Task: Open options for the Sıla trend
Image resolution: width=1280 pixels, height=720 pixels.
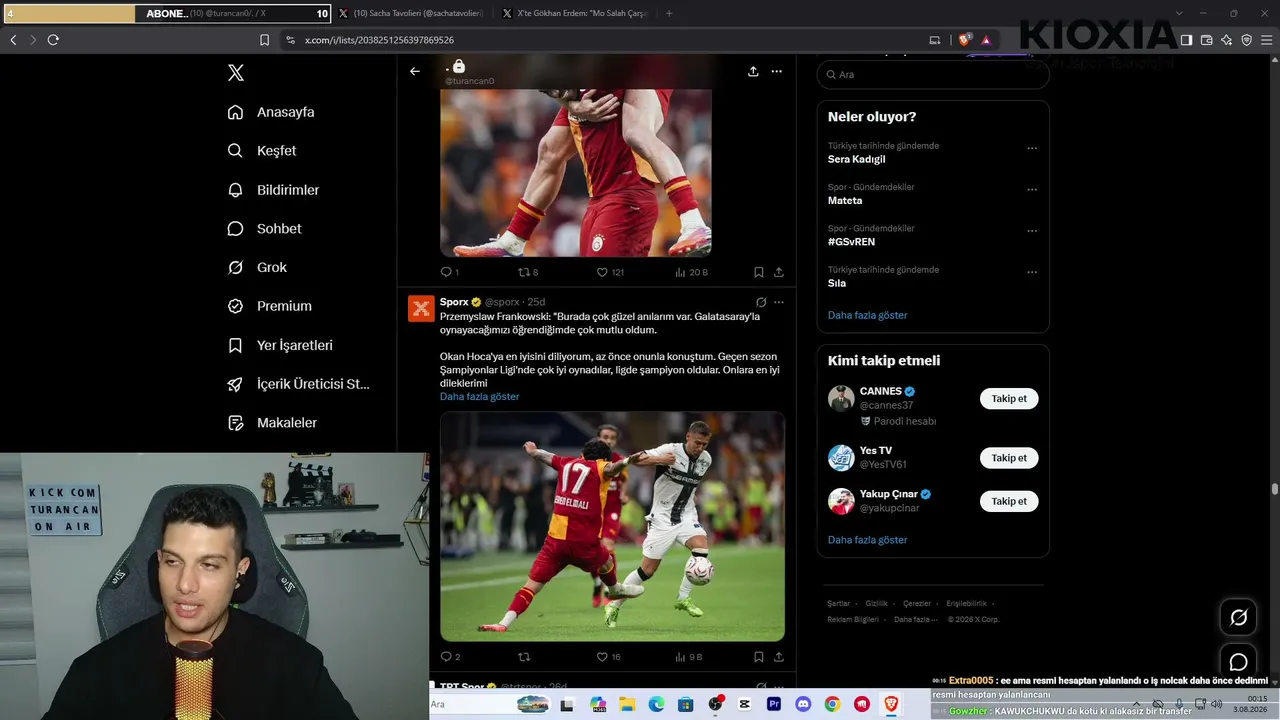Action: pyautogui.click(x=1032, y=272)
